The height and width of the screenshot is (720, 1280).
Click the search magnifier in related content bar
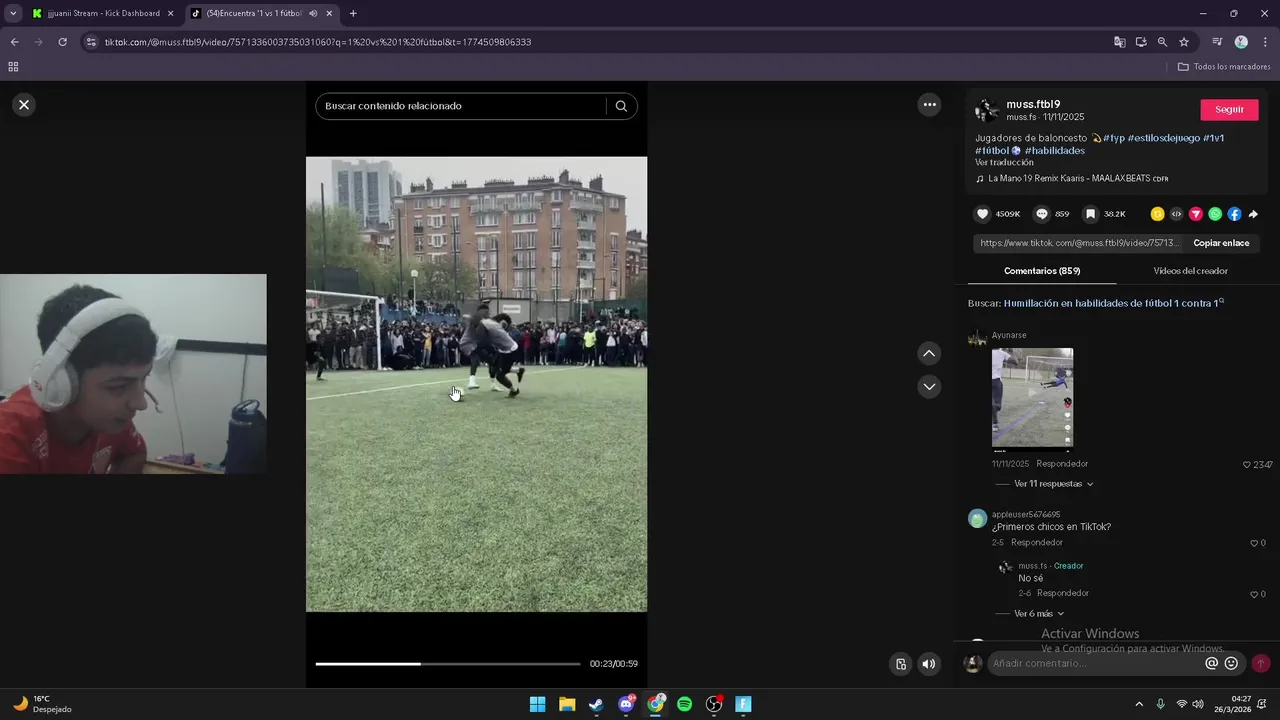[x=621, y=106]
